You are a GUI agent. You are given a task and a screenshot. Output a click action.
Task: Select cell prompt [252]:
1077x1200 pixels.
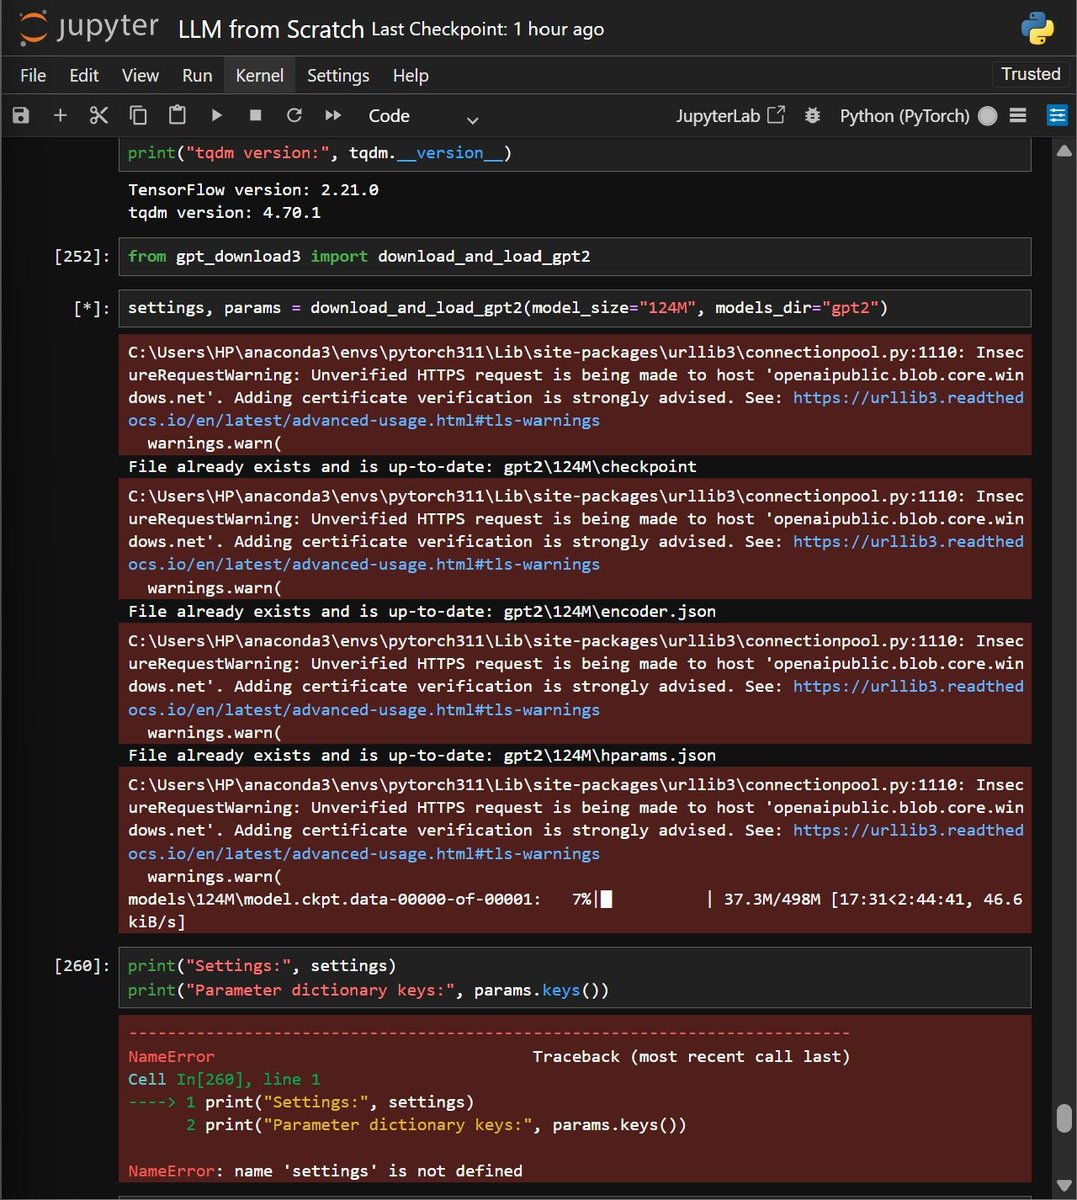83,257
